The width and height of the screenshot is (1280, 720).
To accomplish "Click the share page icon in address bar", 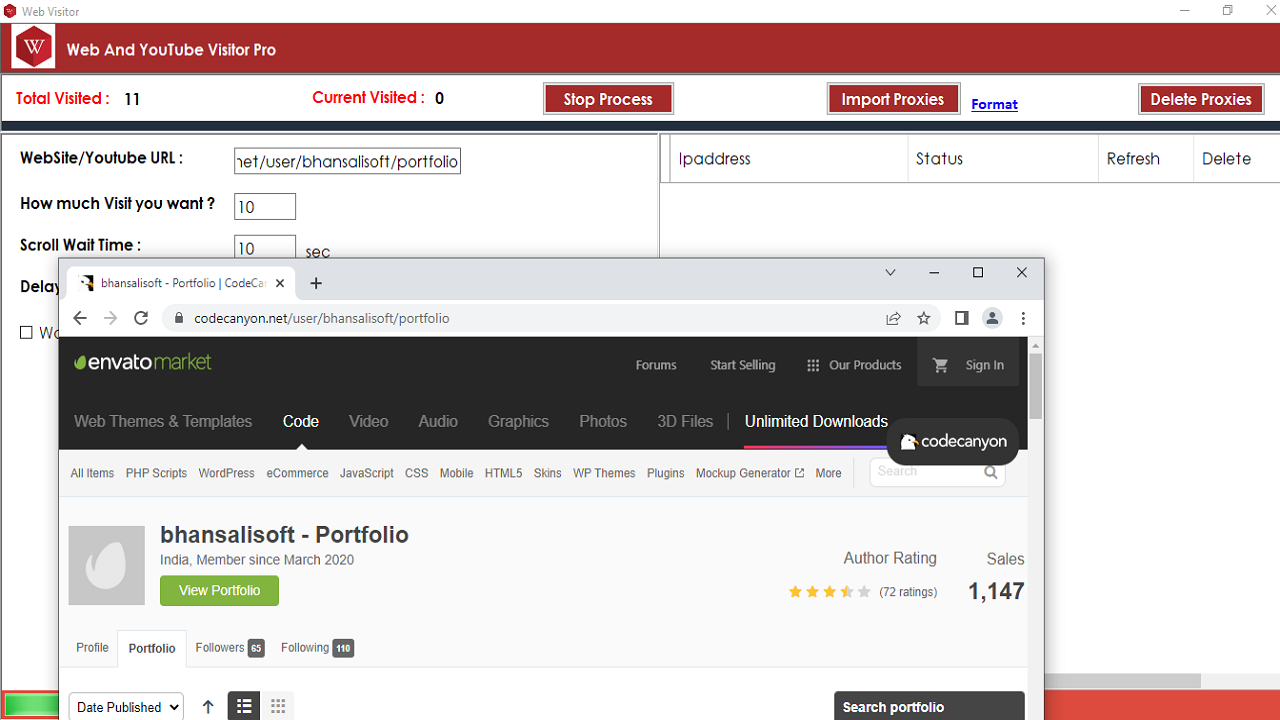I will pyautogui.click(x=893, y=318).
